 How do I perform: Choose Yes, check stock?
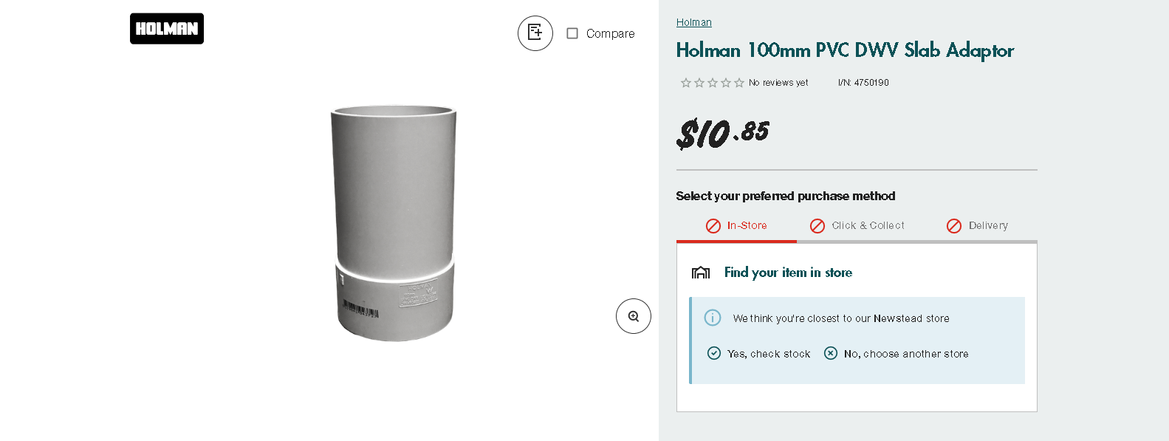click(x=768, y=353)
